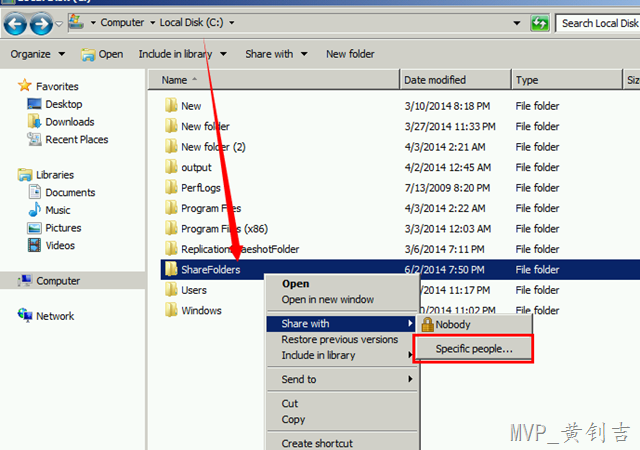Open the Videos library
Image resolution: width=640 pixels, height=450 pixels.
pyautogui.click(x=60, y=245)
